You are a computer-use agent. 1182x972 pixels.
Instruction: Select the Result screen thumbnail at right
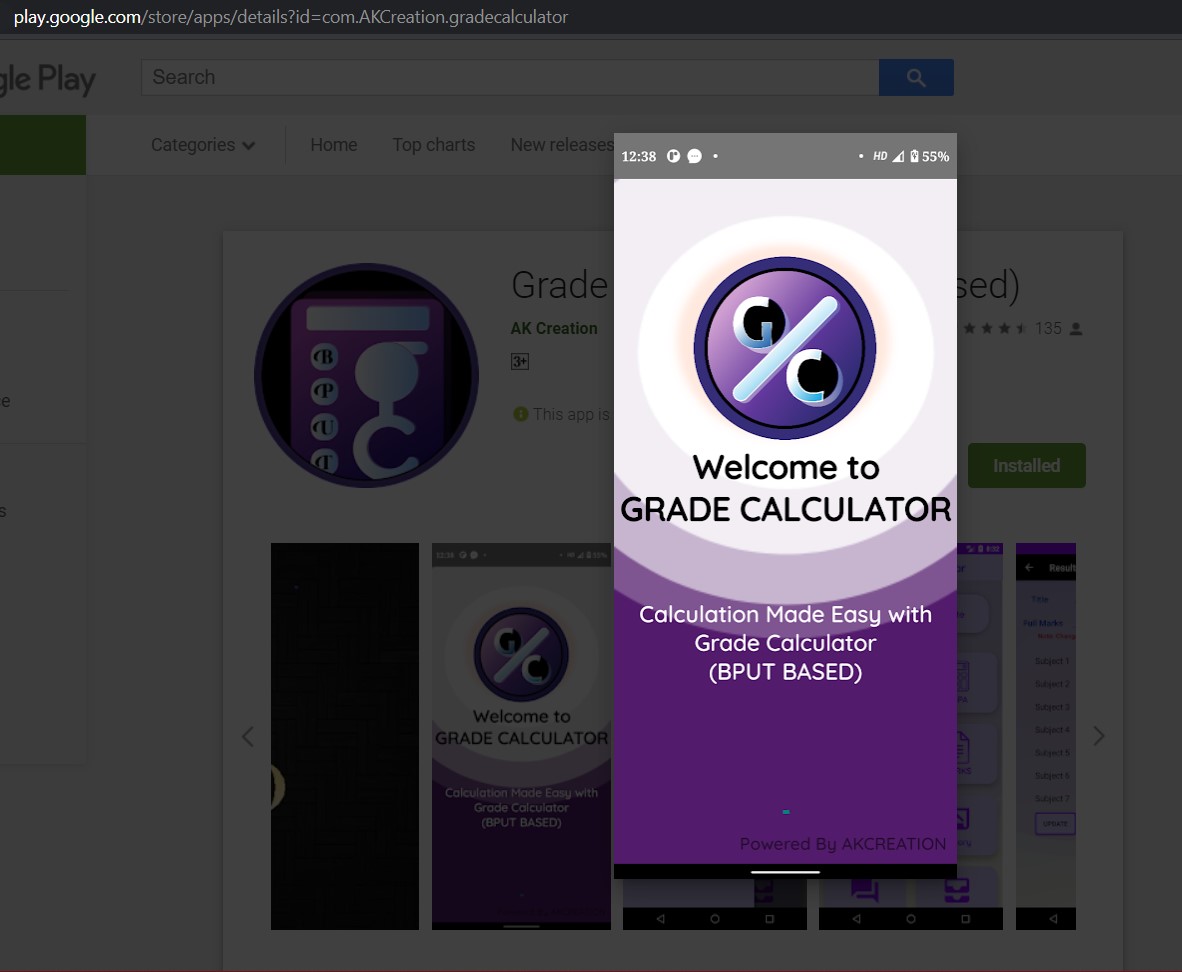[x=1046, y=736]
